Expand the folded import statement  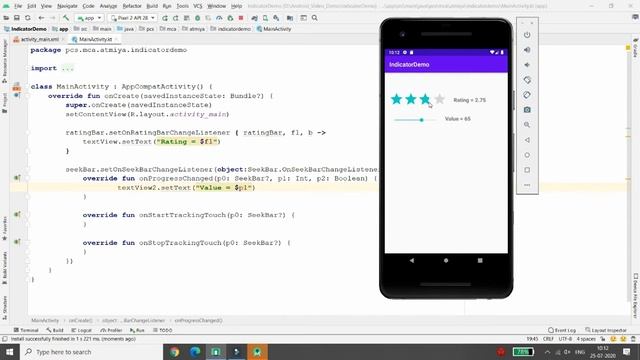click(x=68, y=69)
